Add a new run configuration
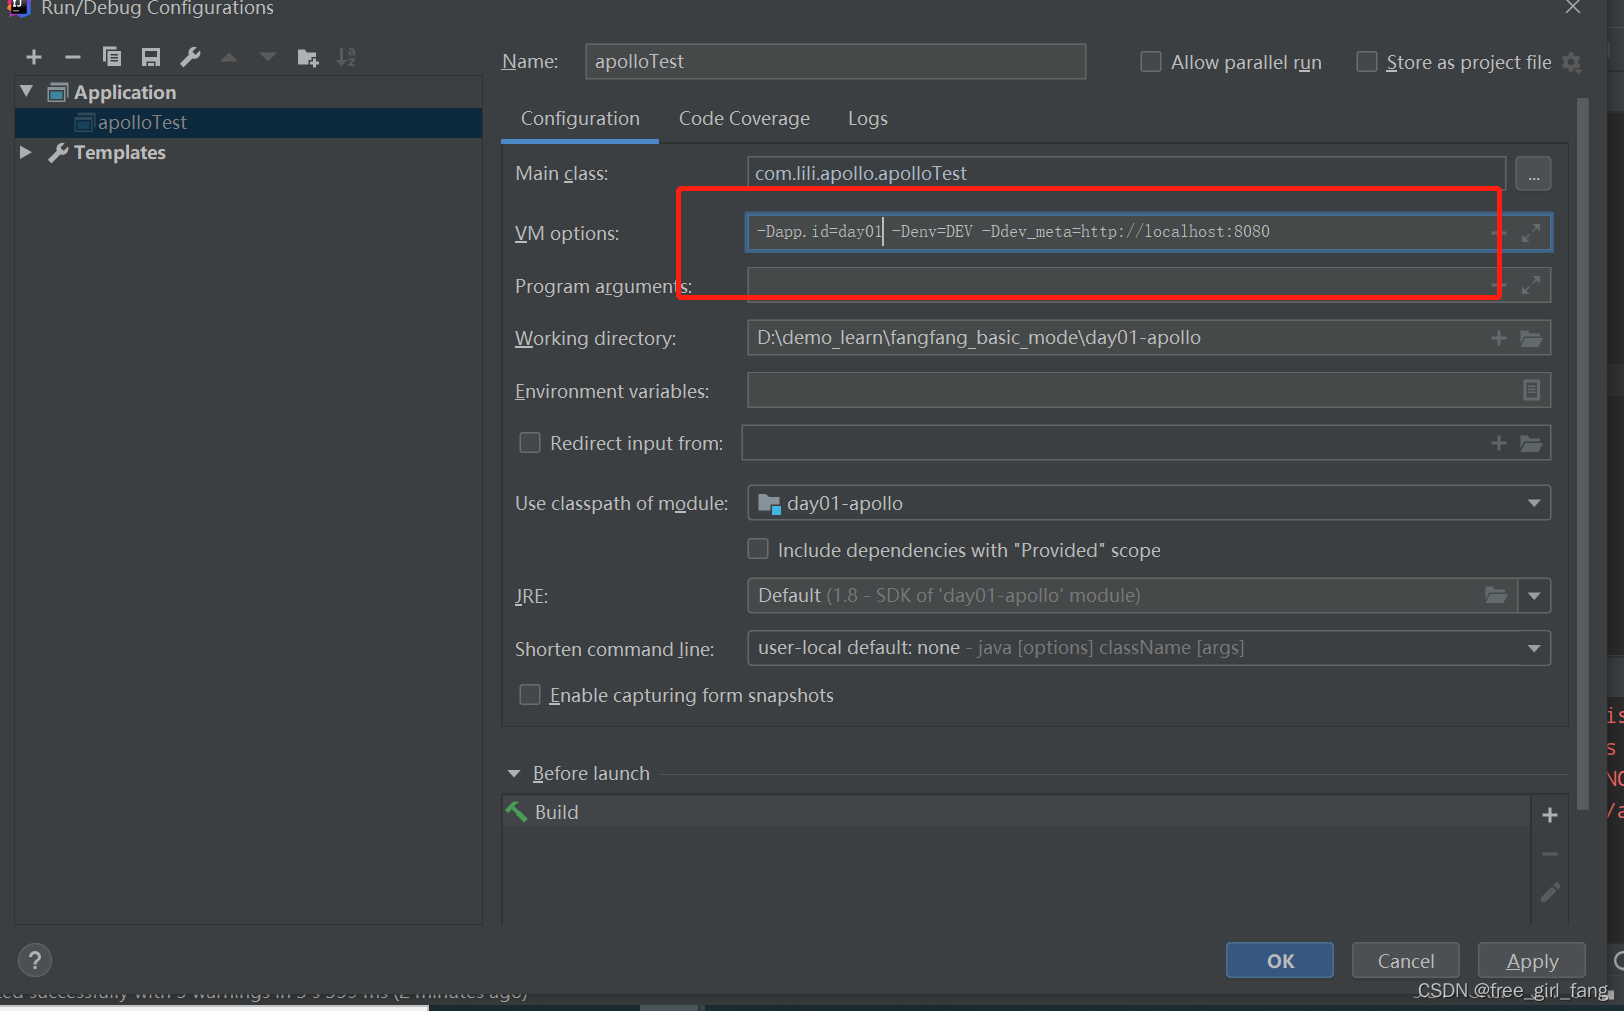Screen dimensions: 1624x1011 [x=34, y=57]
